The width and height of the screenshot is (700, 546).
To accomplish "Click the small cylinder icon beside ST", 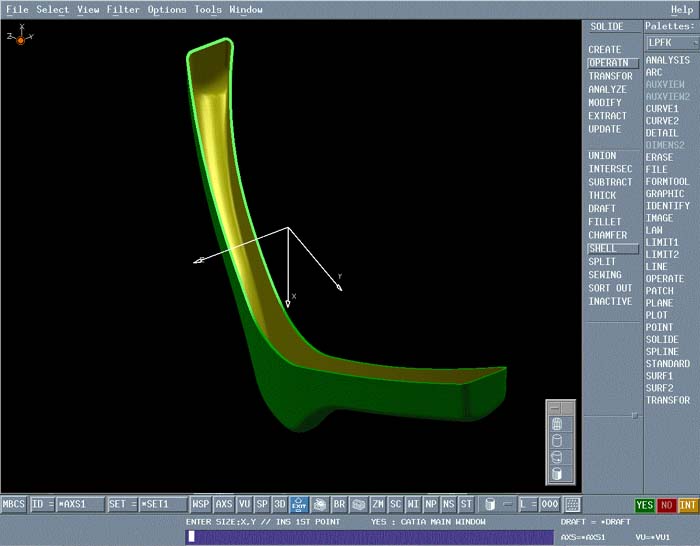I will pyautogui.click(x=489, y=505).
